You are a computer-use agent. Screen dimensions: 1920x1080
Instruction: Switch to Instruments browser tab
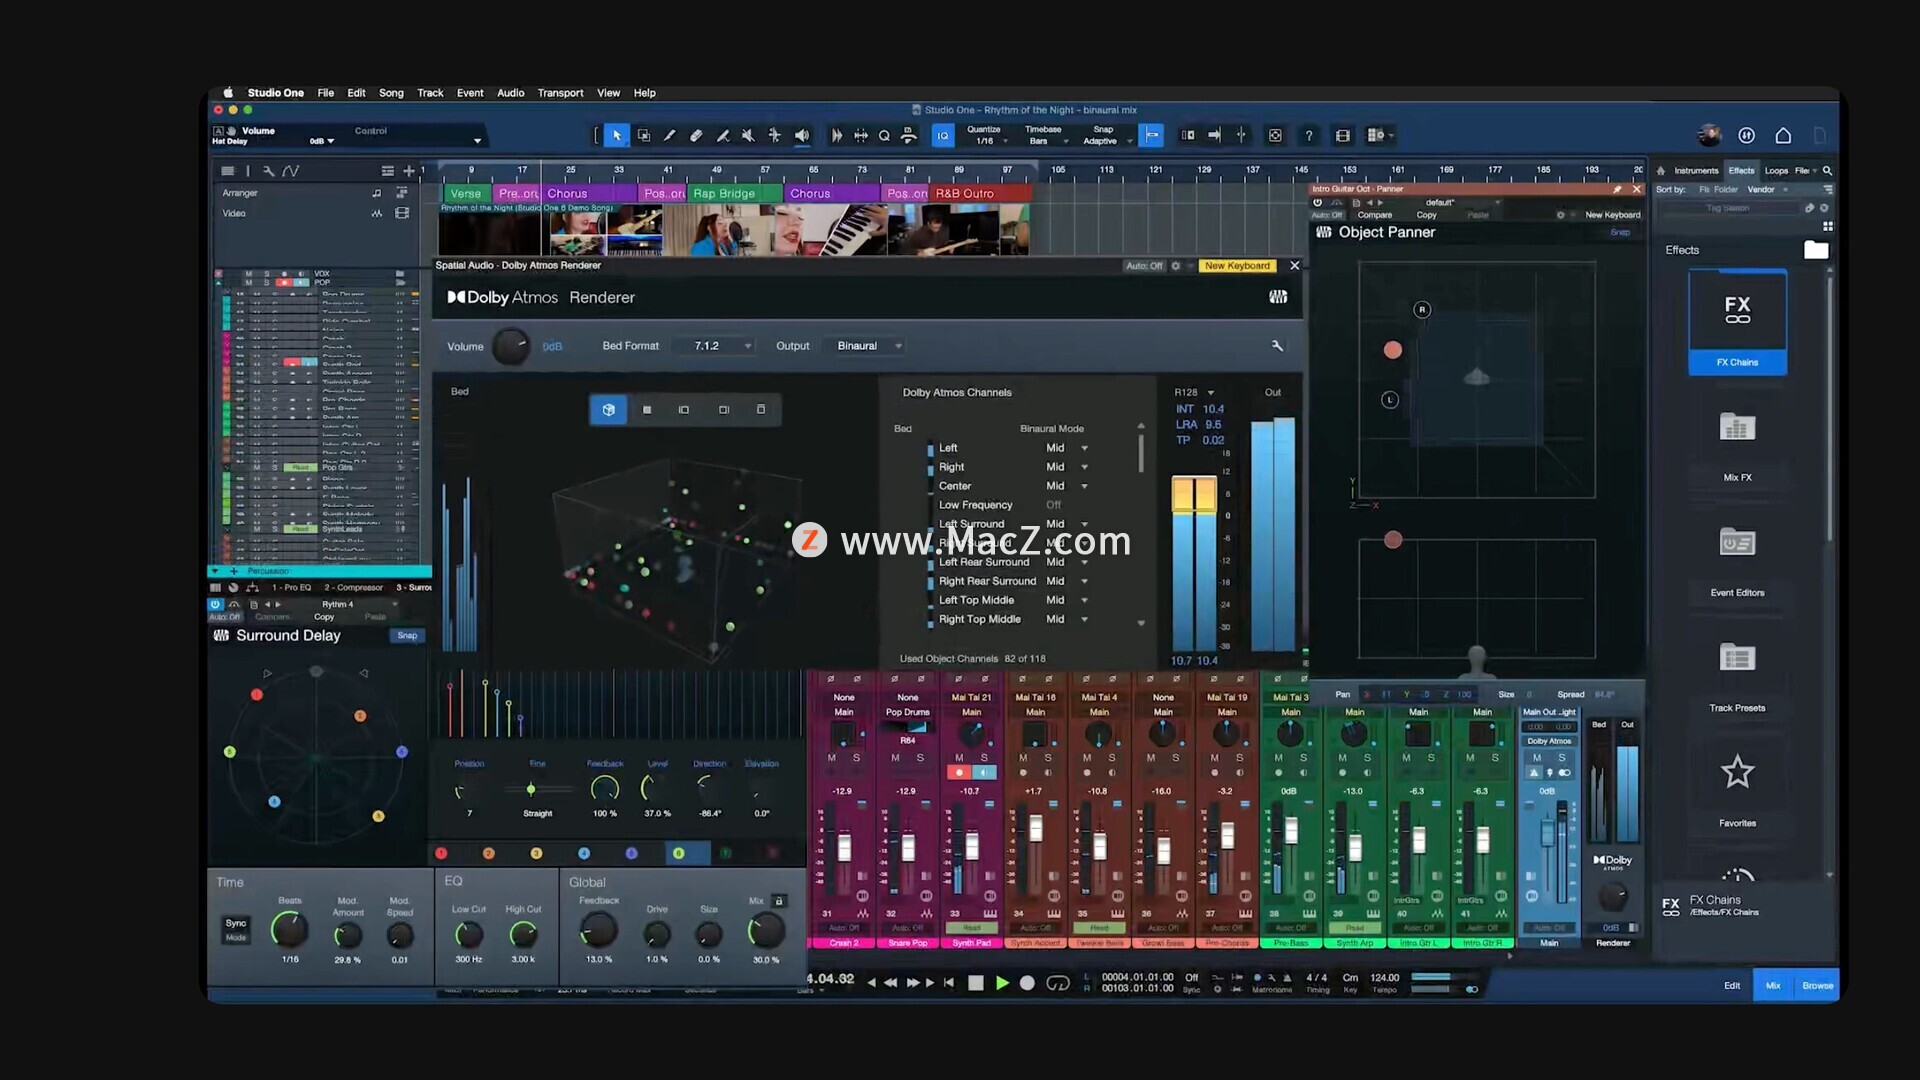[x=1696, y=171]
